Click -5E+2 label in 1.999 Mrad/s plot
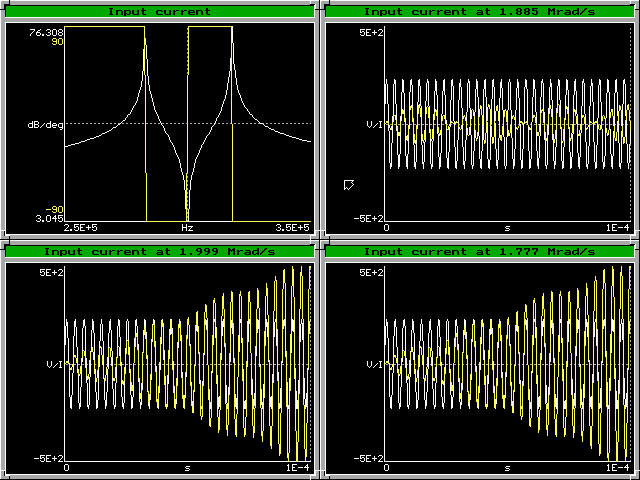Screen dimensions: 640x480 pyautogui.click(x=48, y=458)
